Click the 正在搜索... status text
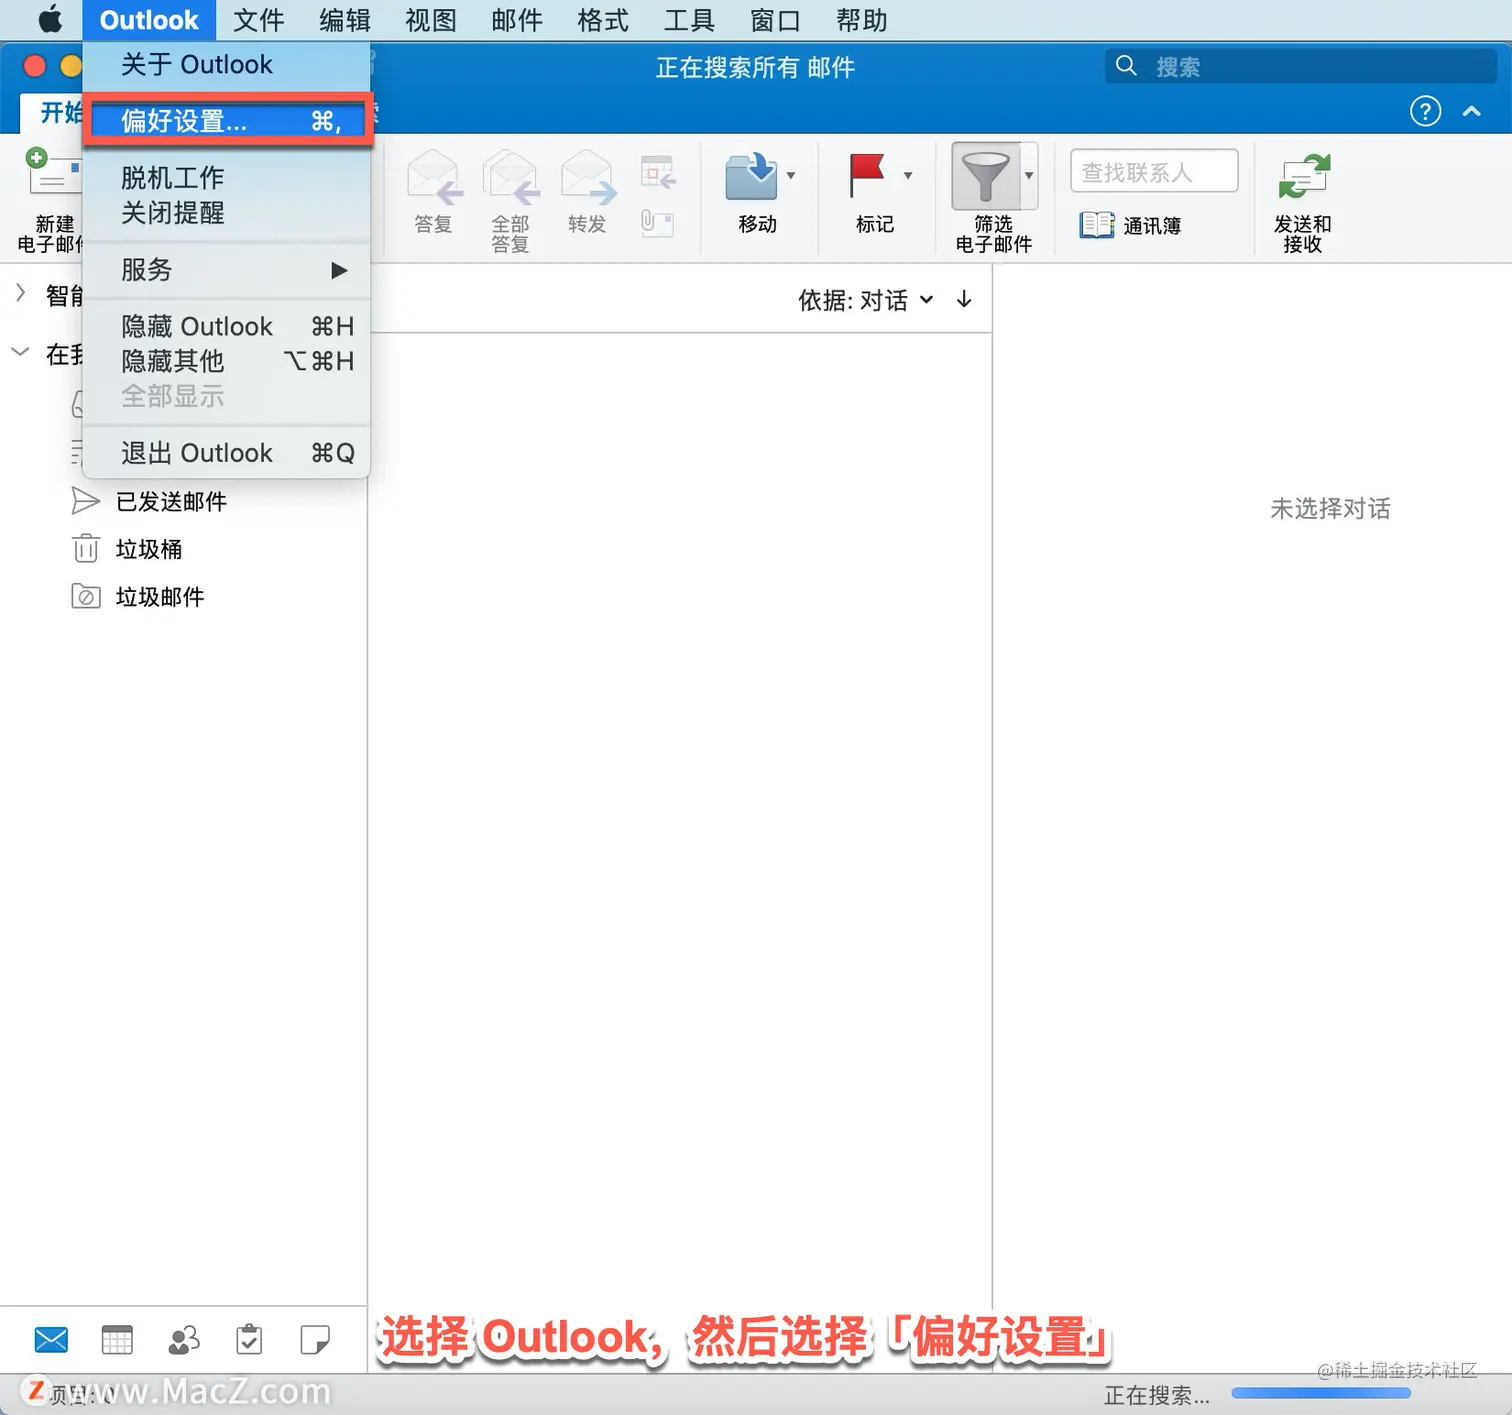This screenshot has width=1512, height=1415. coord(1157,1394)
